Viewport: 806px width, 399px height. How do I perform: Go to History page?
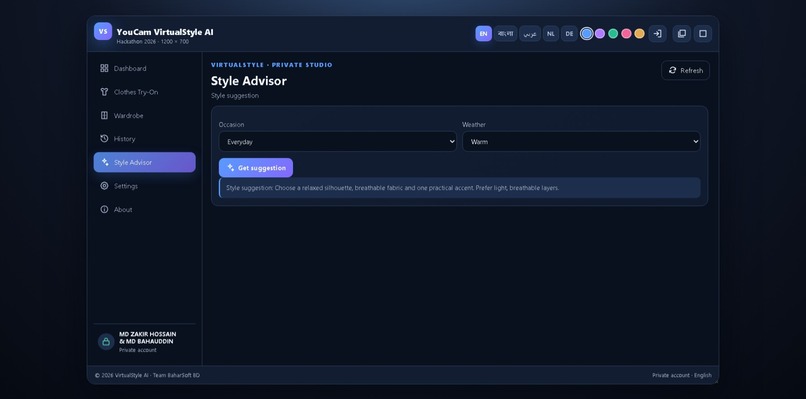tap(144, 139)
